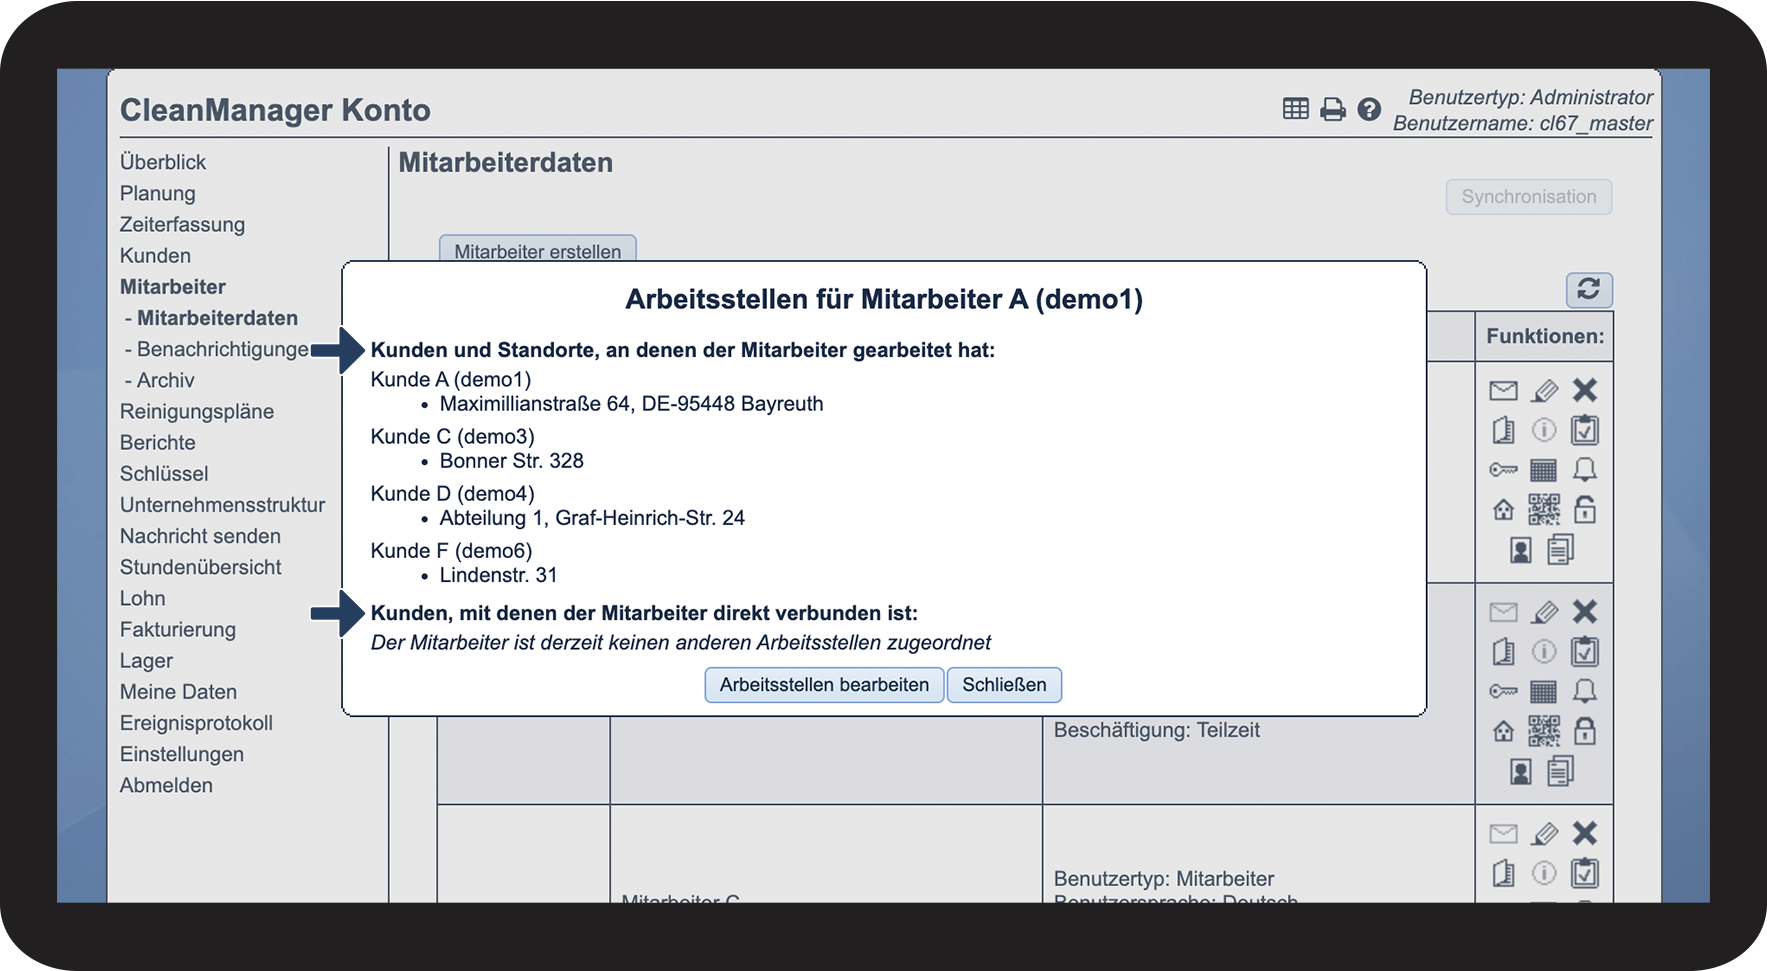Go to Fakturierung in sidebar
The image size is (1767, 971).
(x=178, y=630)
